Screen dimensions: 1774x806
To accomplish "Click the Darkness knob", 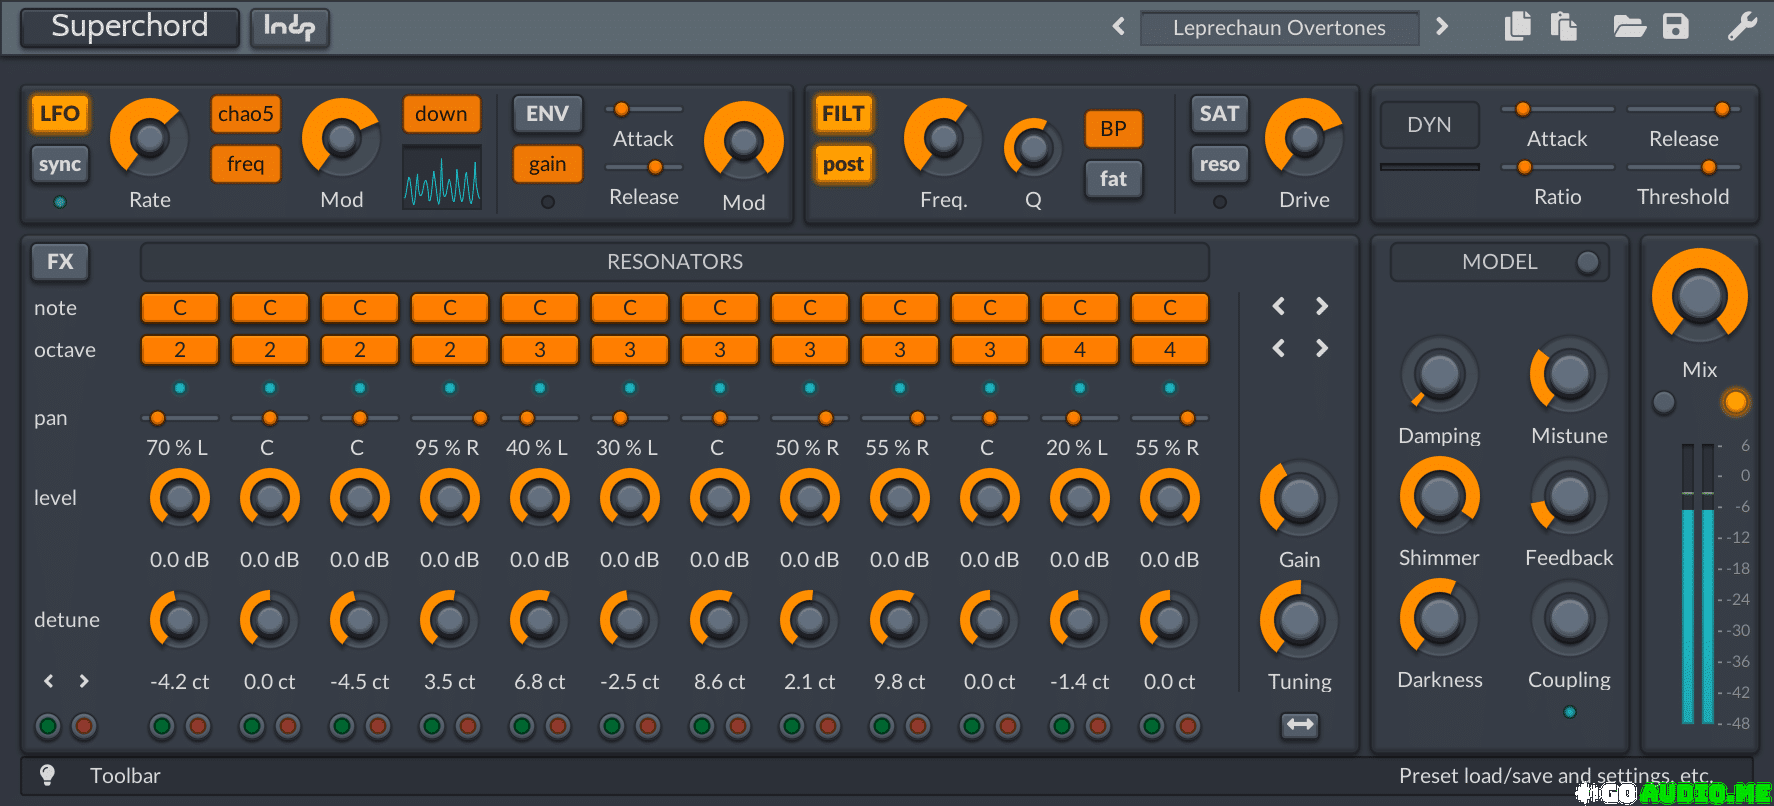I will (1439, 619).
